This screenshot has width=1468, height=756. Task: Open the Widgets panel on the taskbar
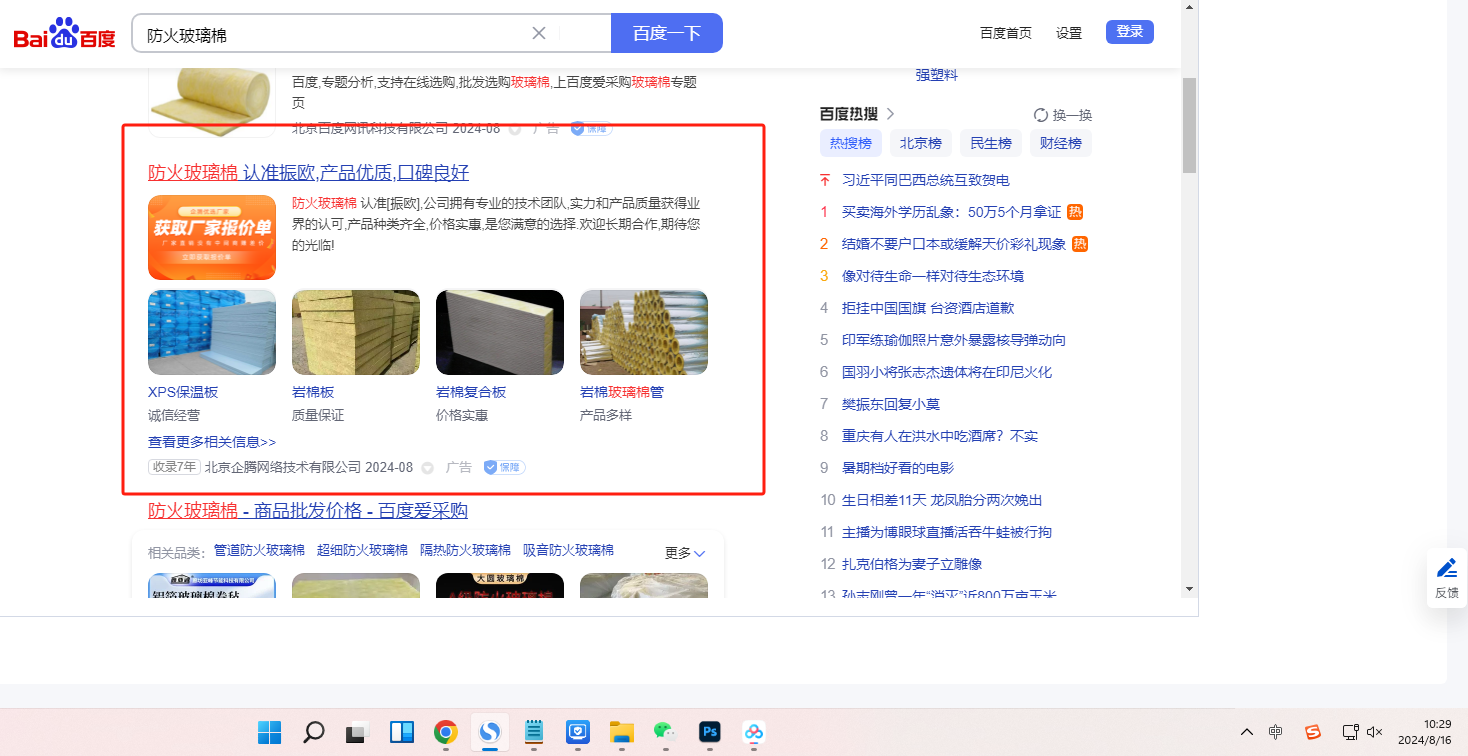[x=402, y=732]
